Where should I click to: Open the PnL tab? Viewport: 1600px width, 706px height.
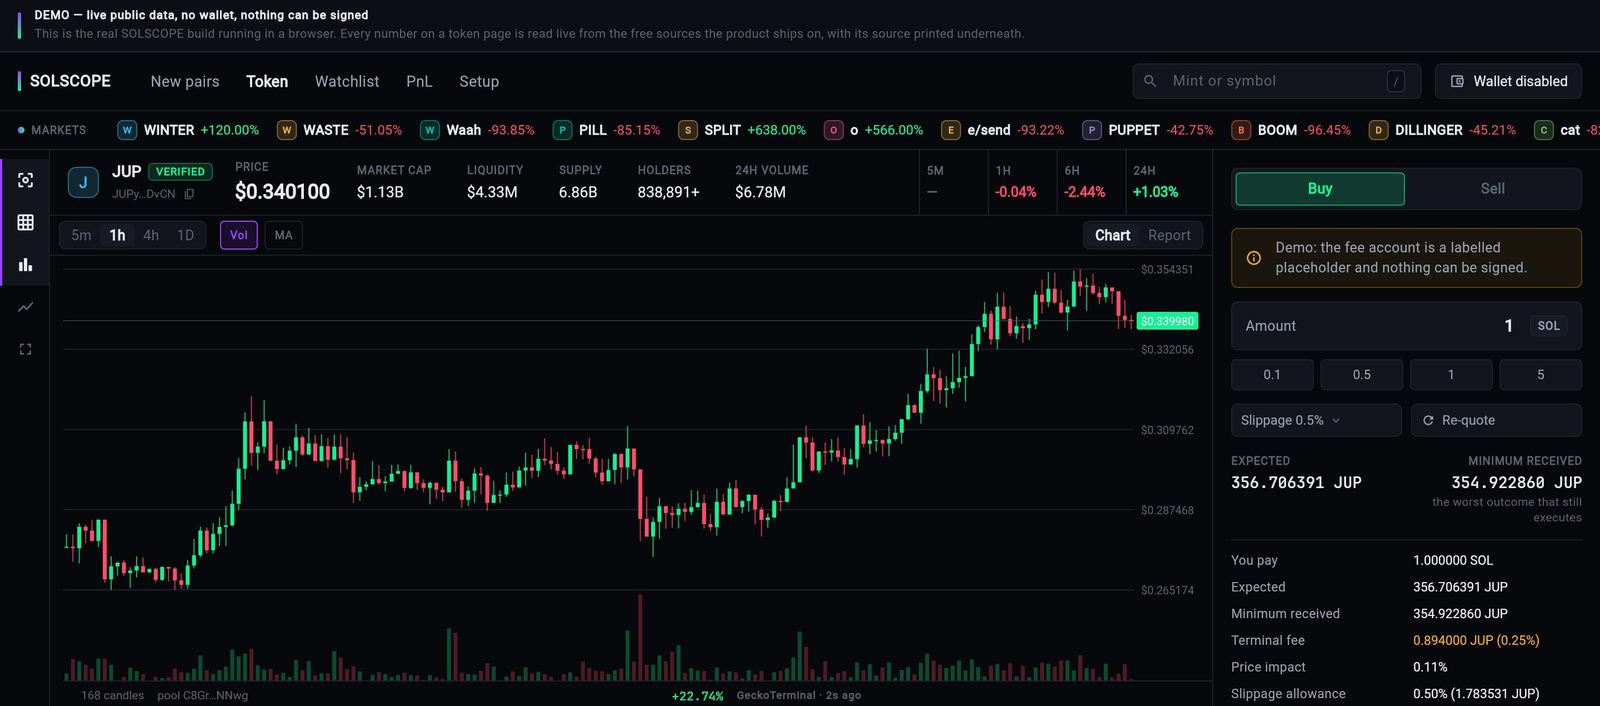tap(419, 81)
